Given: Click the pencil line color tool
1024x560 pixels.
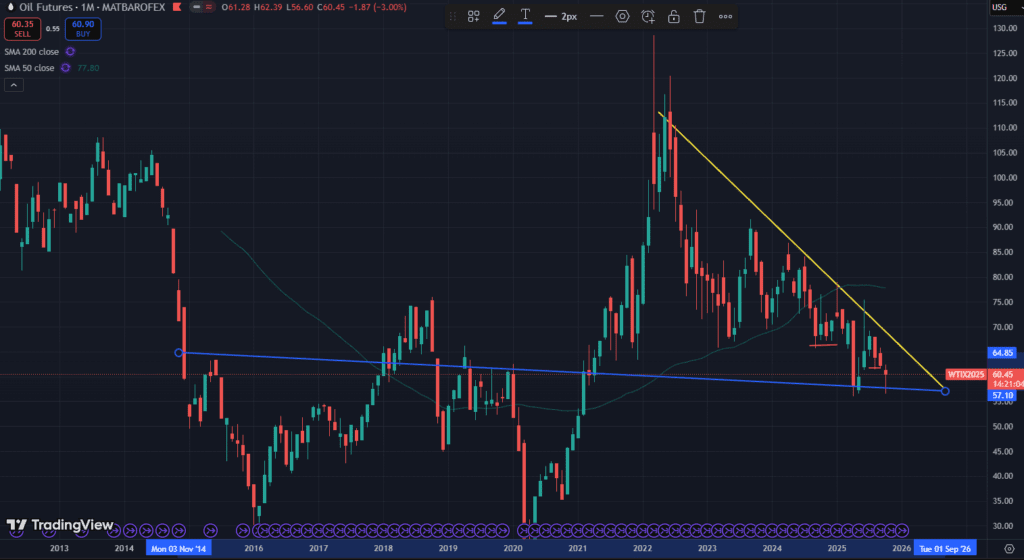Looking at the screenshot, I should tap(499, 17).
